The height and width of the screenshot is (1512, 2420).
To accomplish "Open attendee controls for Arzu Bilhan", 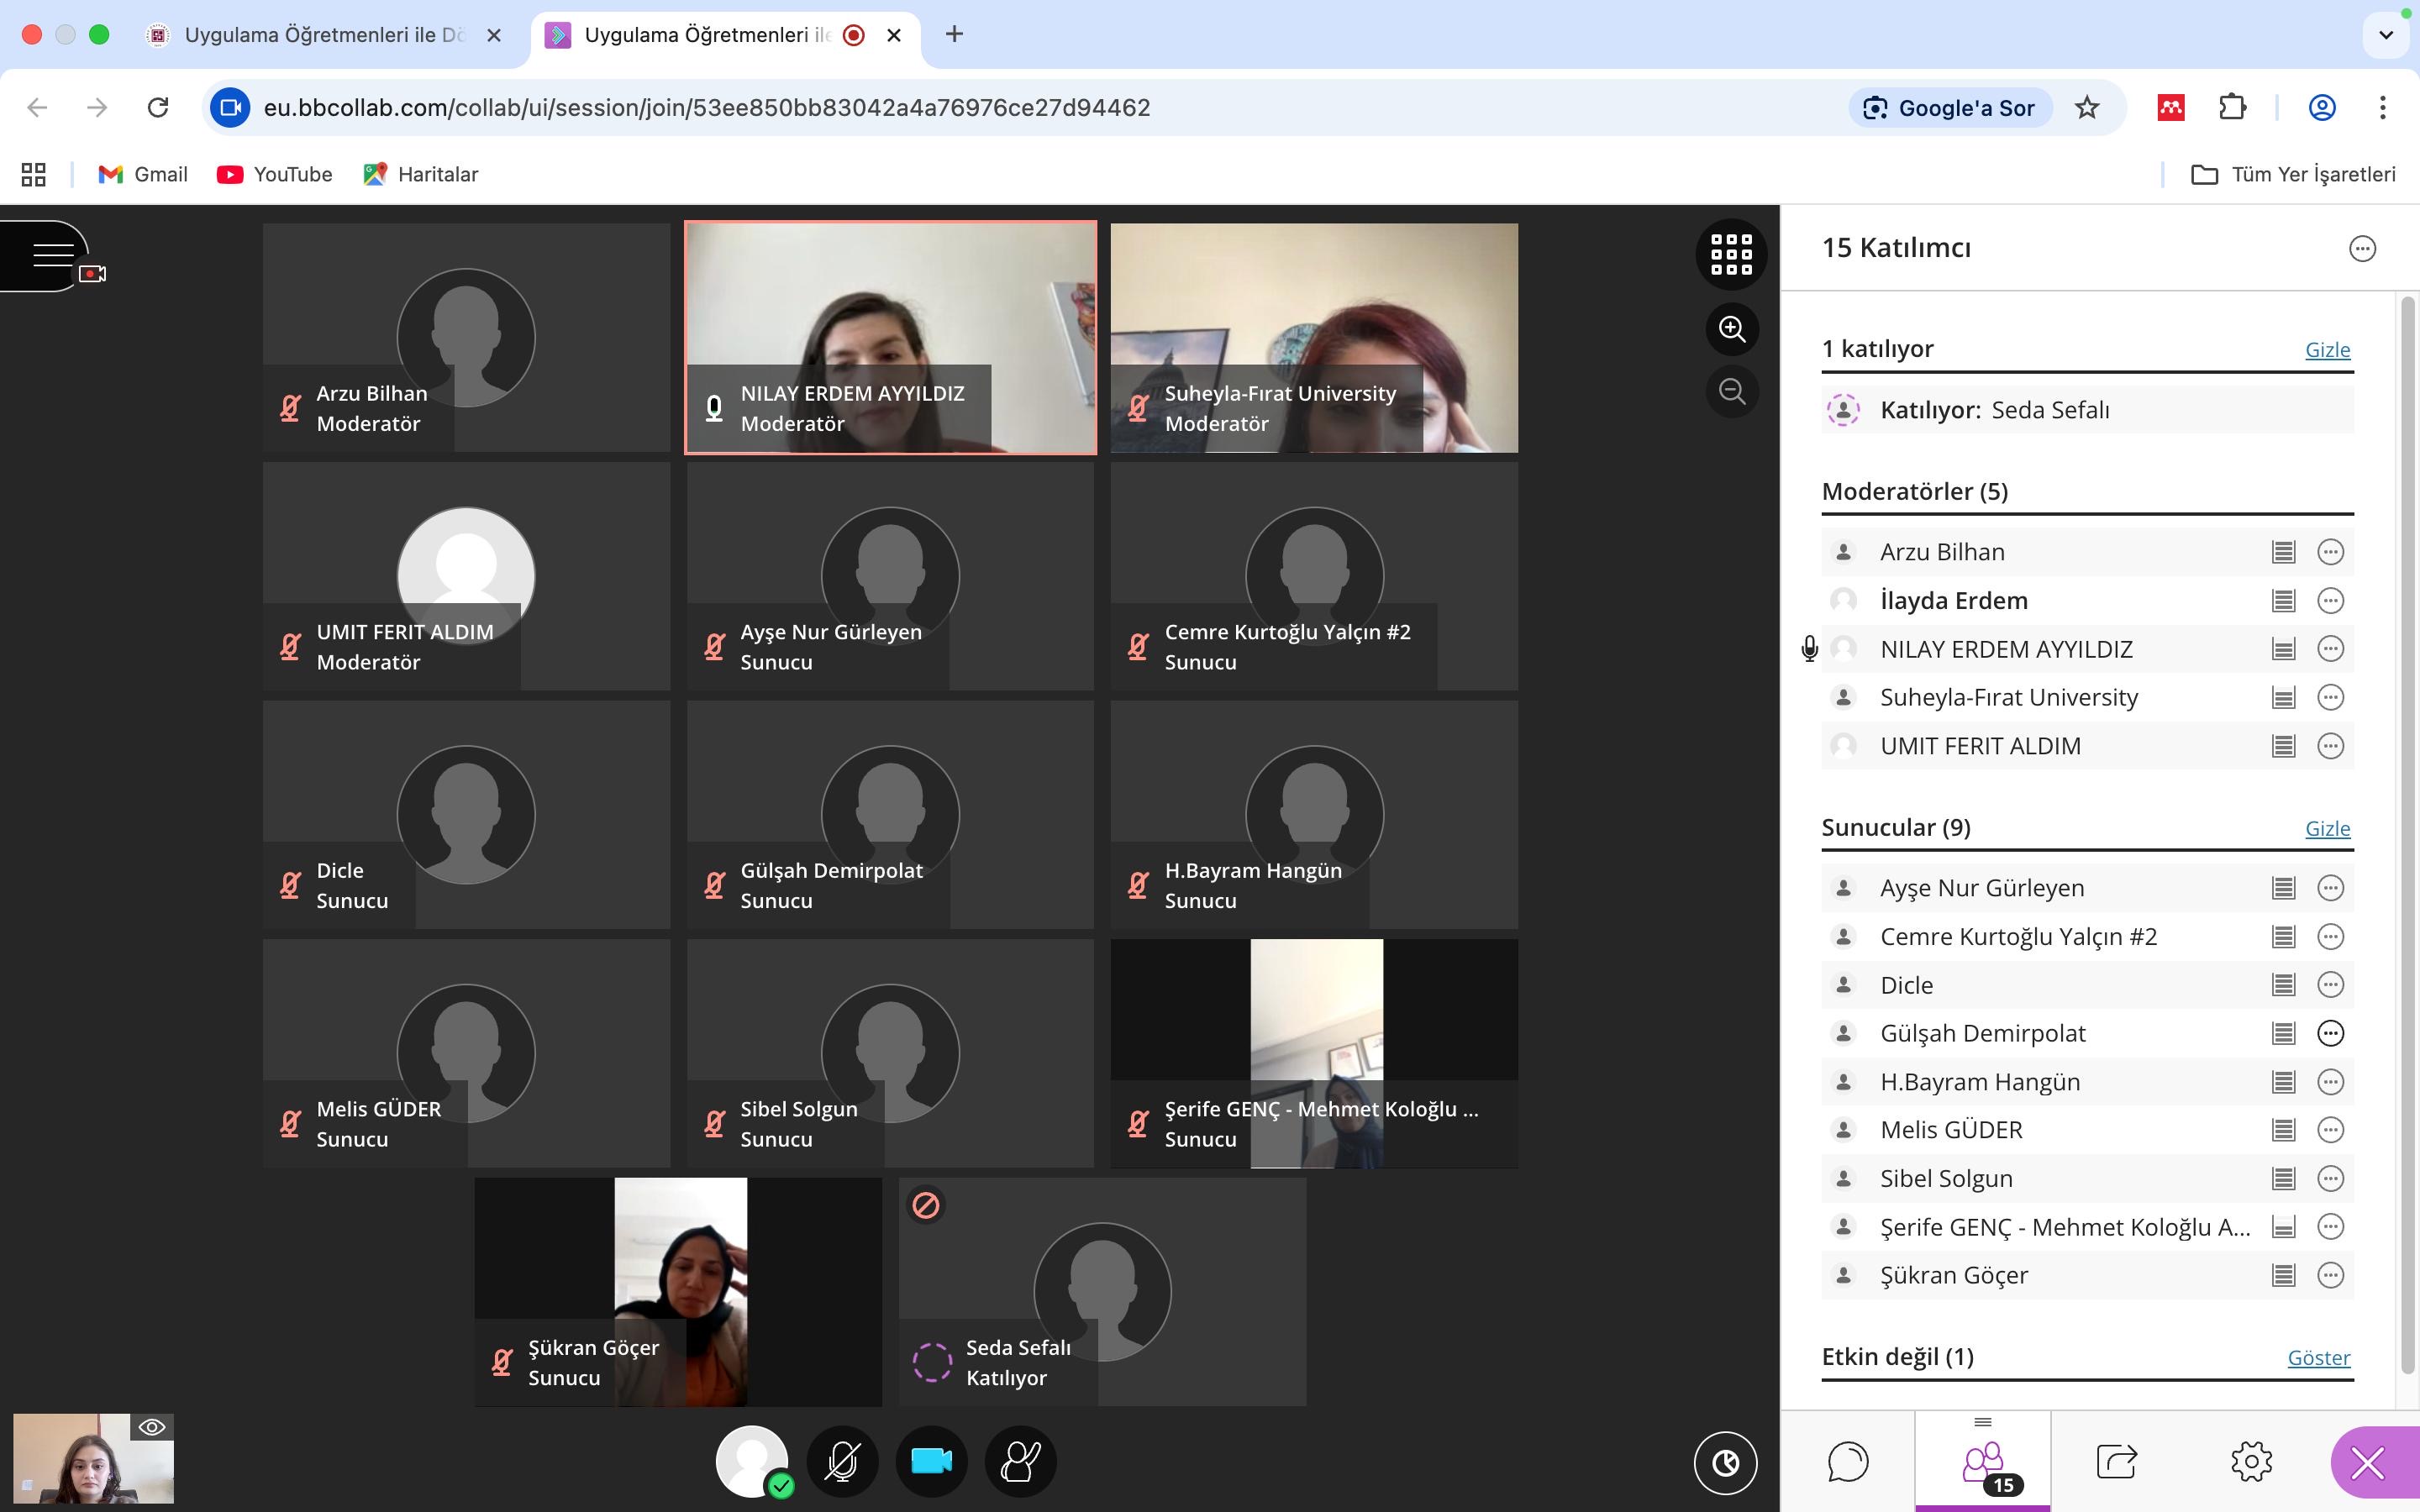I will 2330,552.
